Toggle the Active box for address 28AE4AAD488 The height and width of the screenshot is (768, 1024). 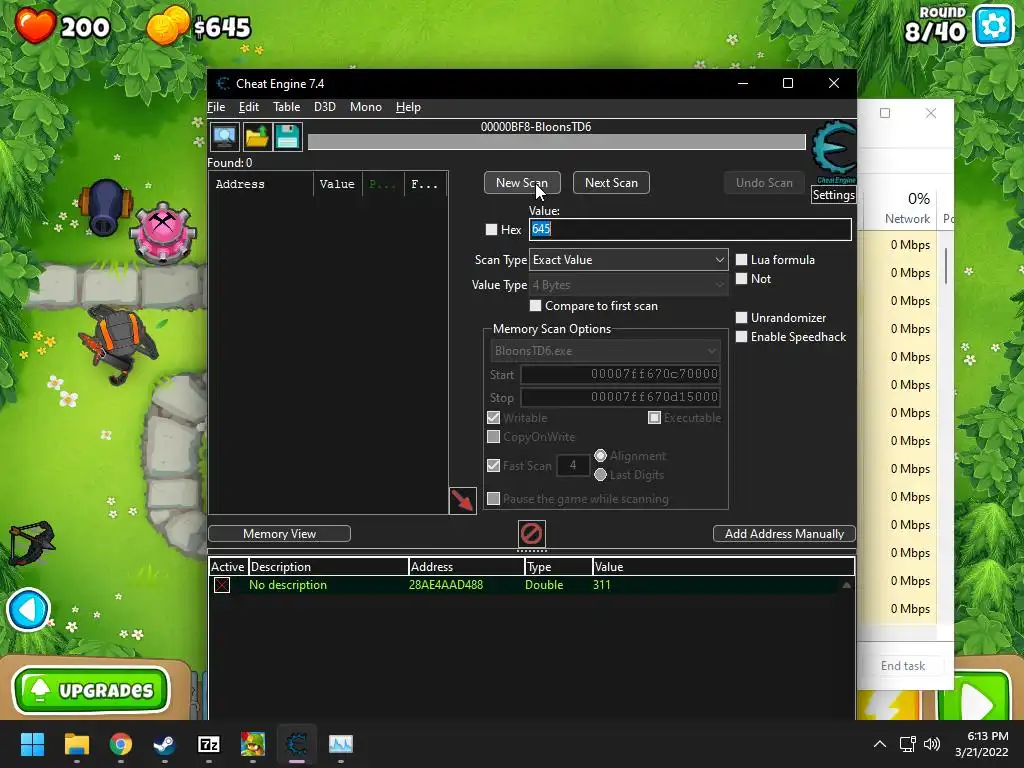[222, 585]
